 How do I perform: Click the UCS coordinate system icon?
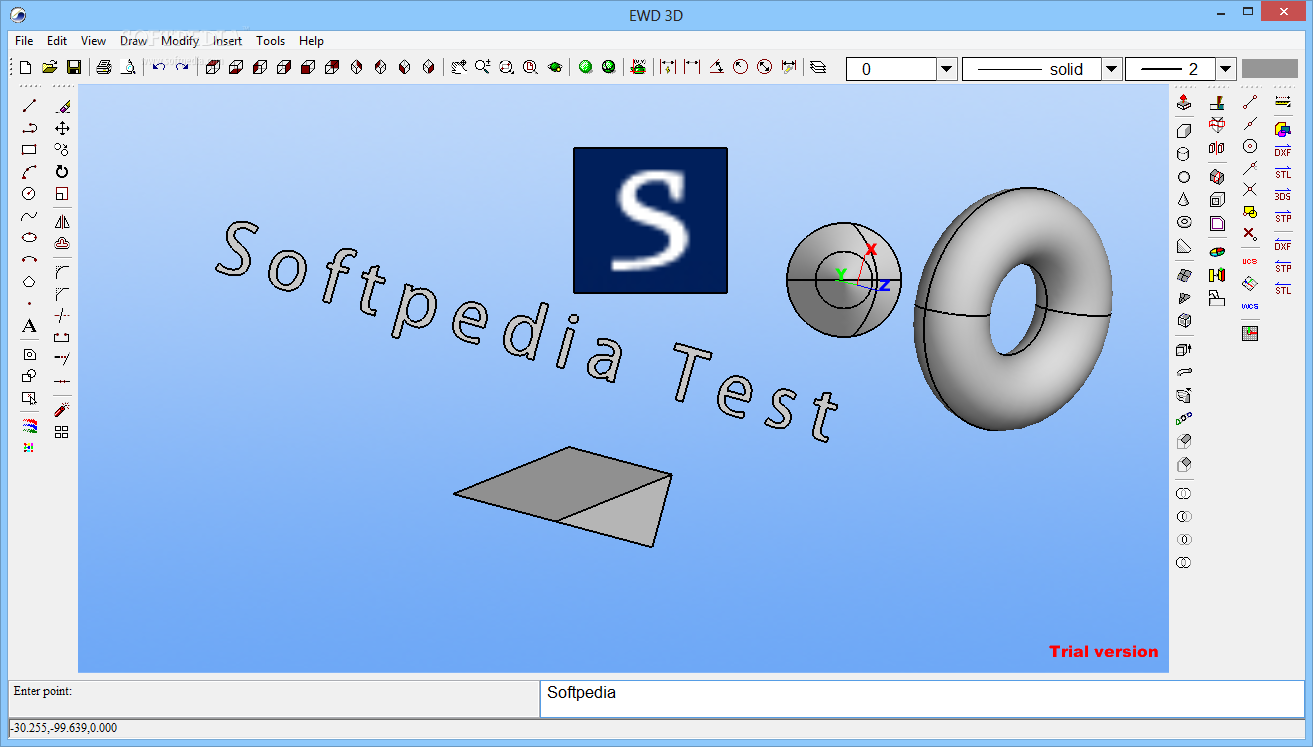[1250, 261]
